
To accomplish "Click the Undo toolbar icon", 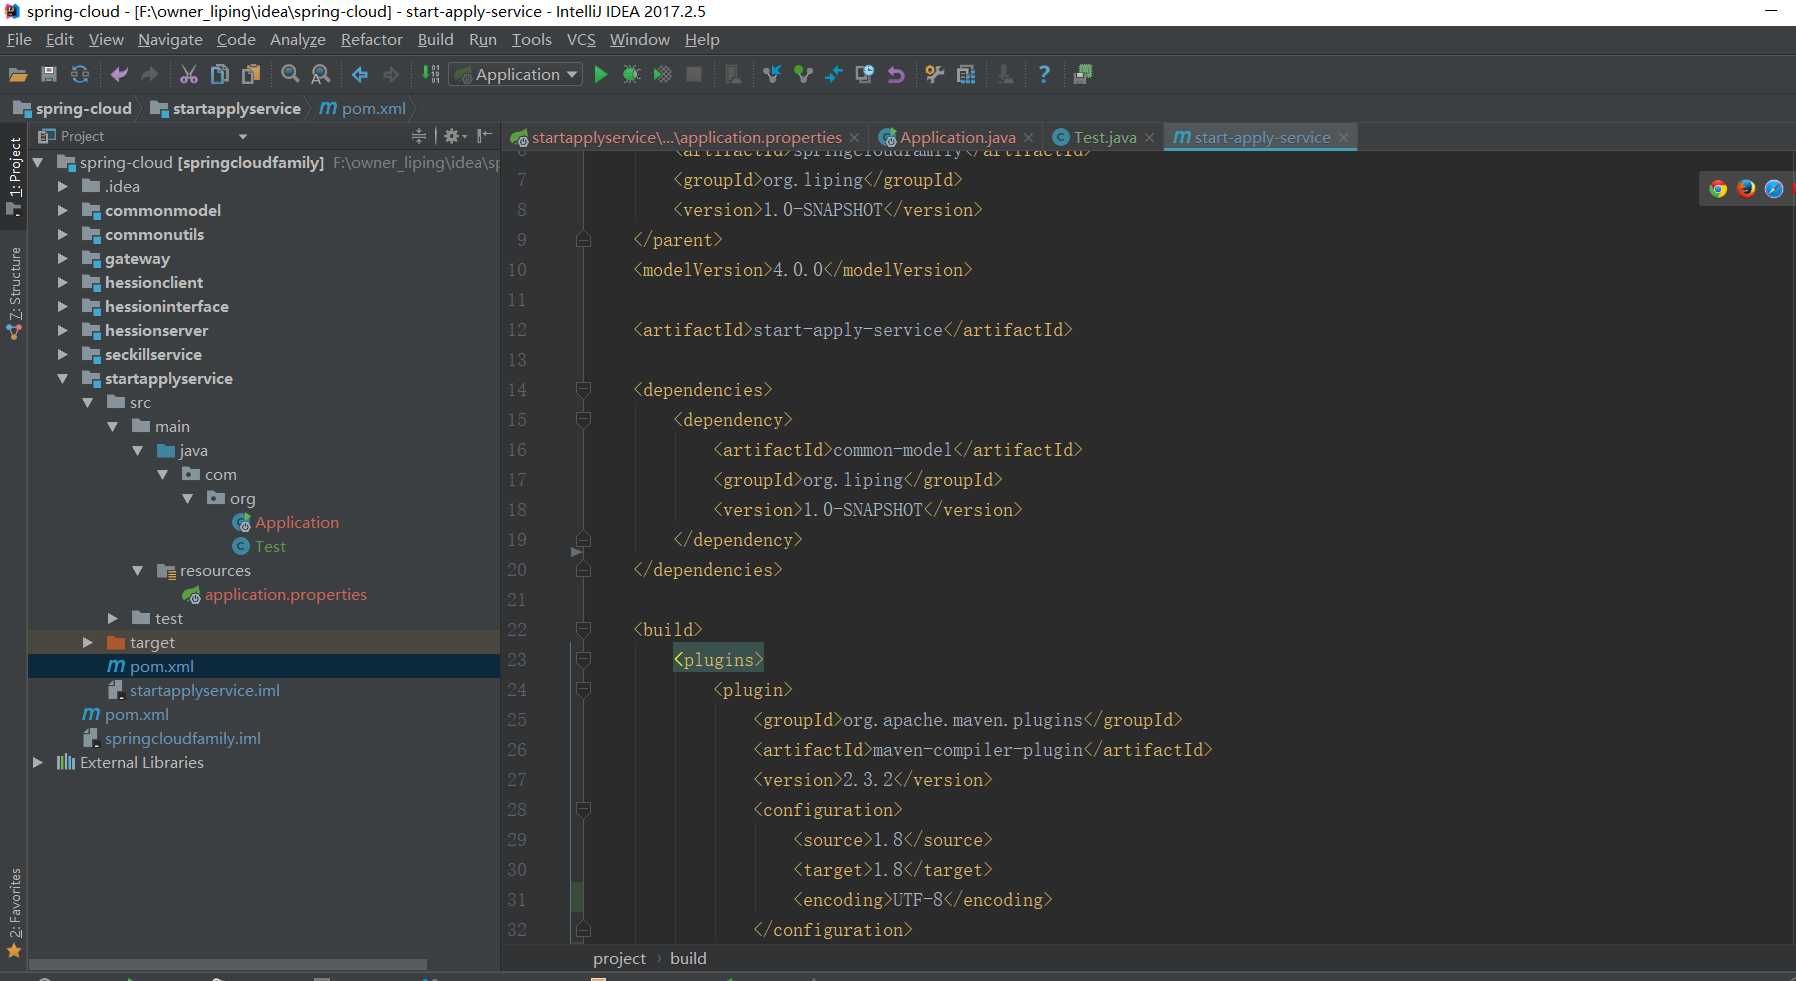I will pos(119,74).
